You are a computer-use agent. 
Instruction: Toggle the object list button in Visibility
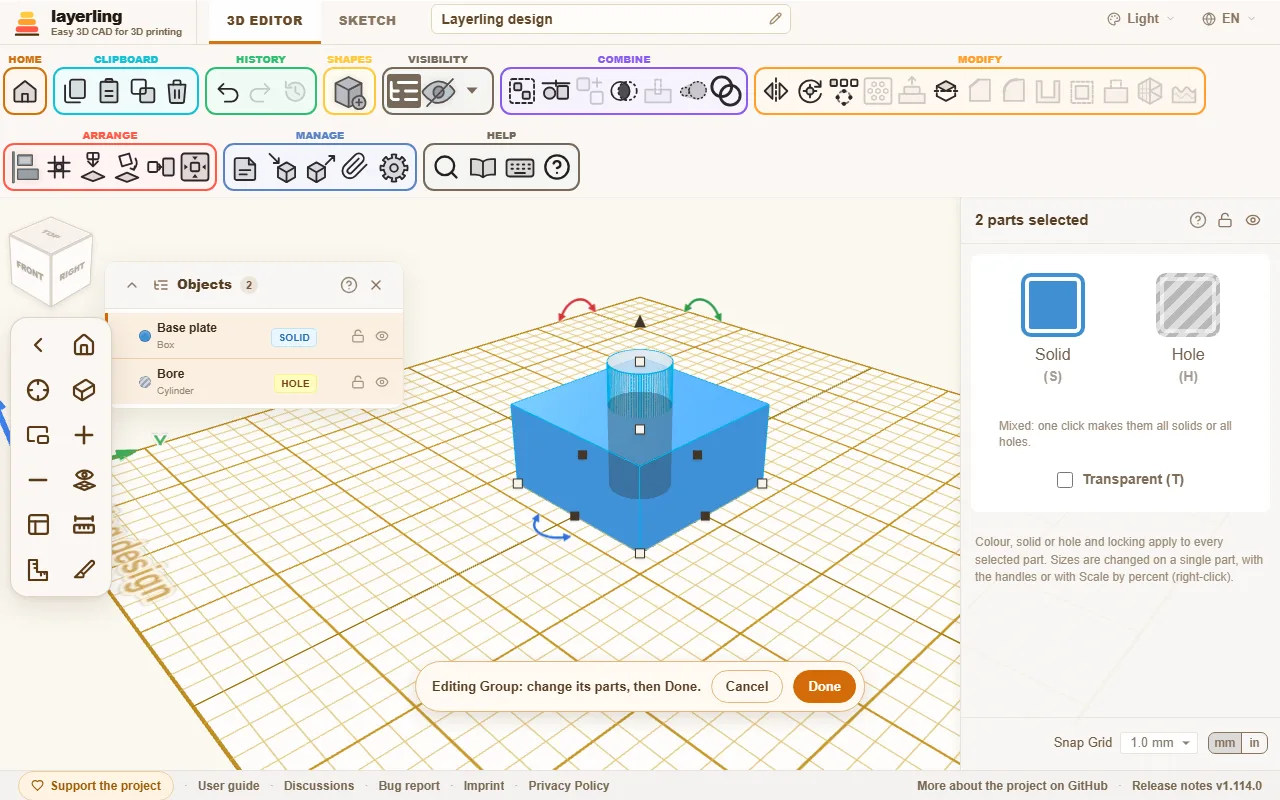pos(404,92)
